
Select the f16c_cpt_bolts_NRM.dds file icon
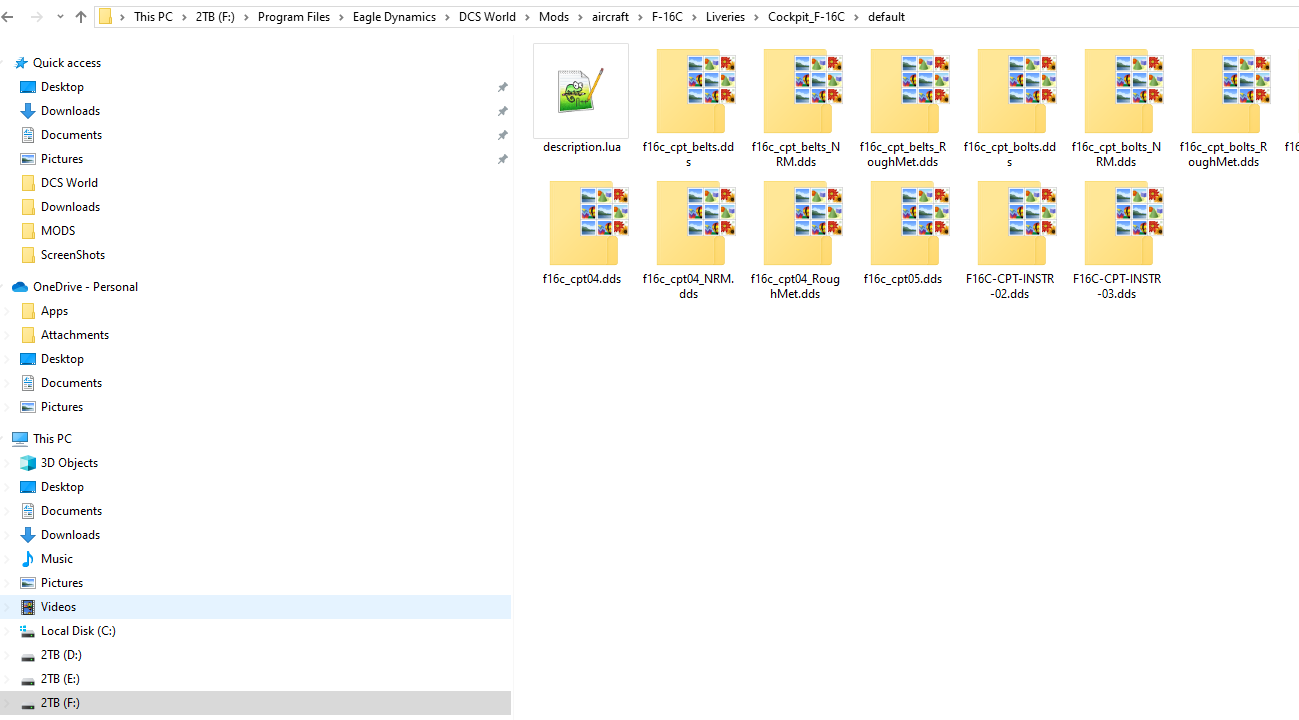tap(1123, 91)
